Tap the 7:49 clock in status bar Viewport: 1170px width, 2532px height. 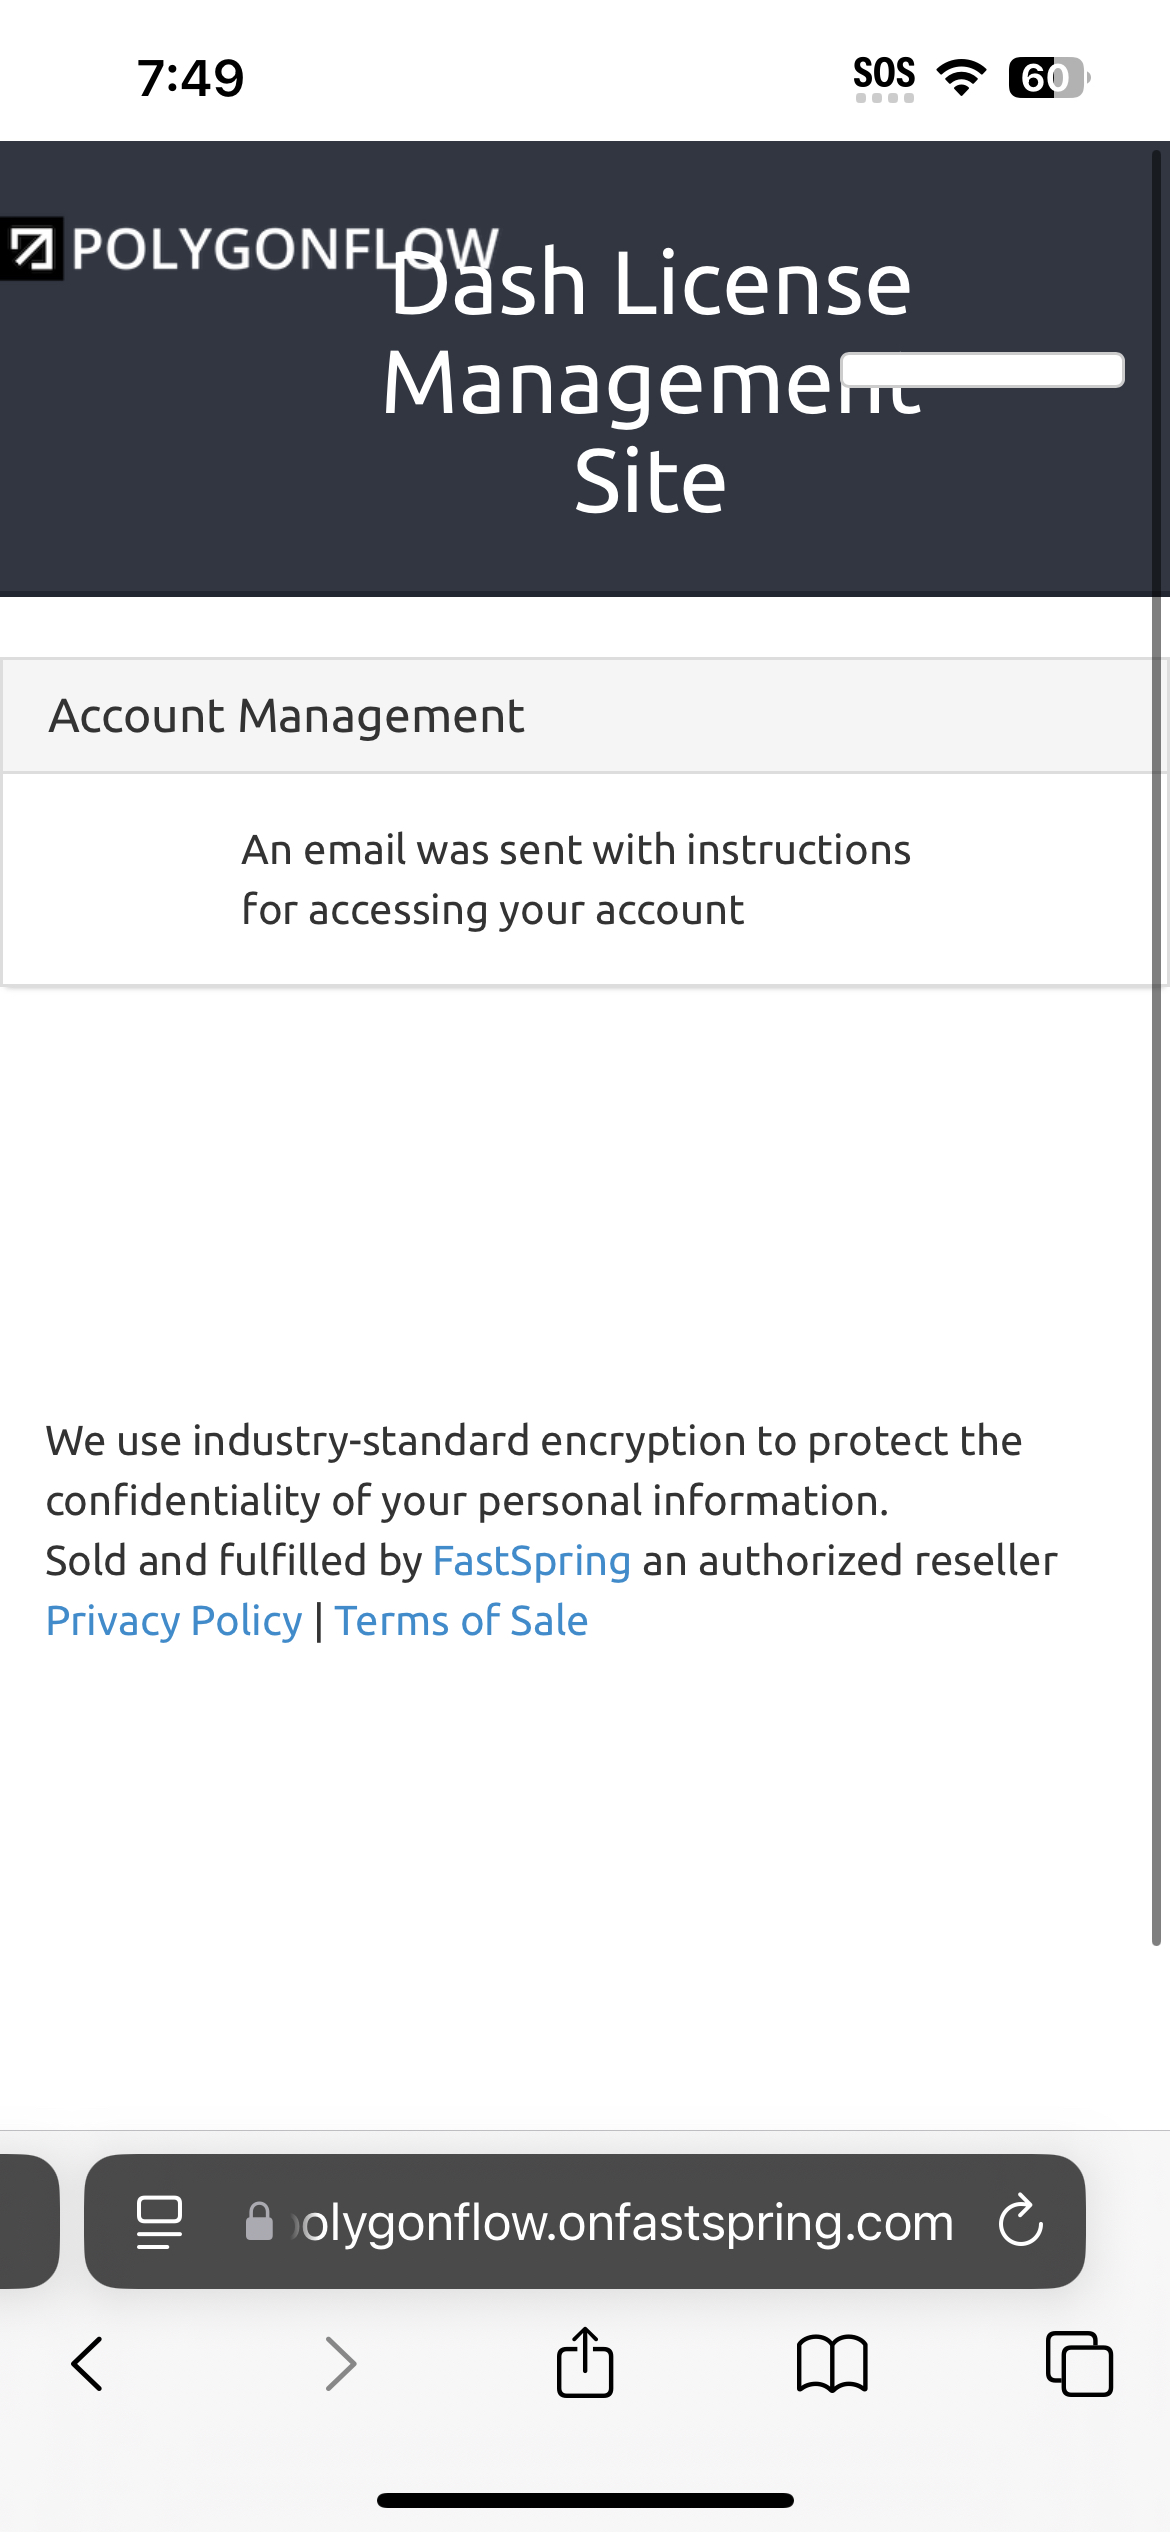(x=190, y=78)
